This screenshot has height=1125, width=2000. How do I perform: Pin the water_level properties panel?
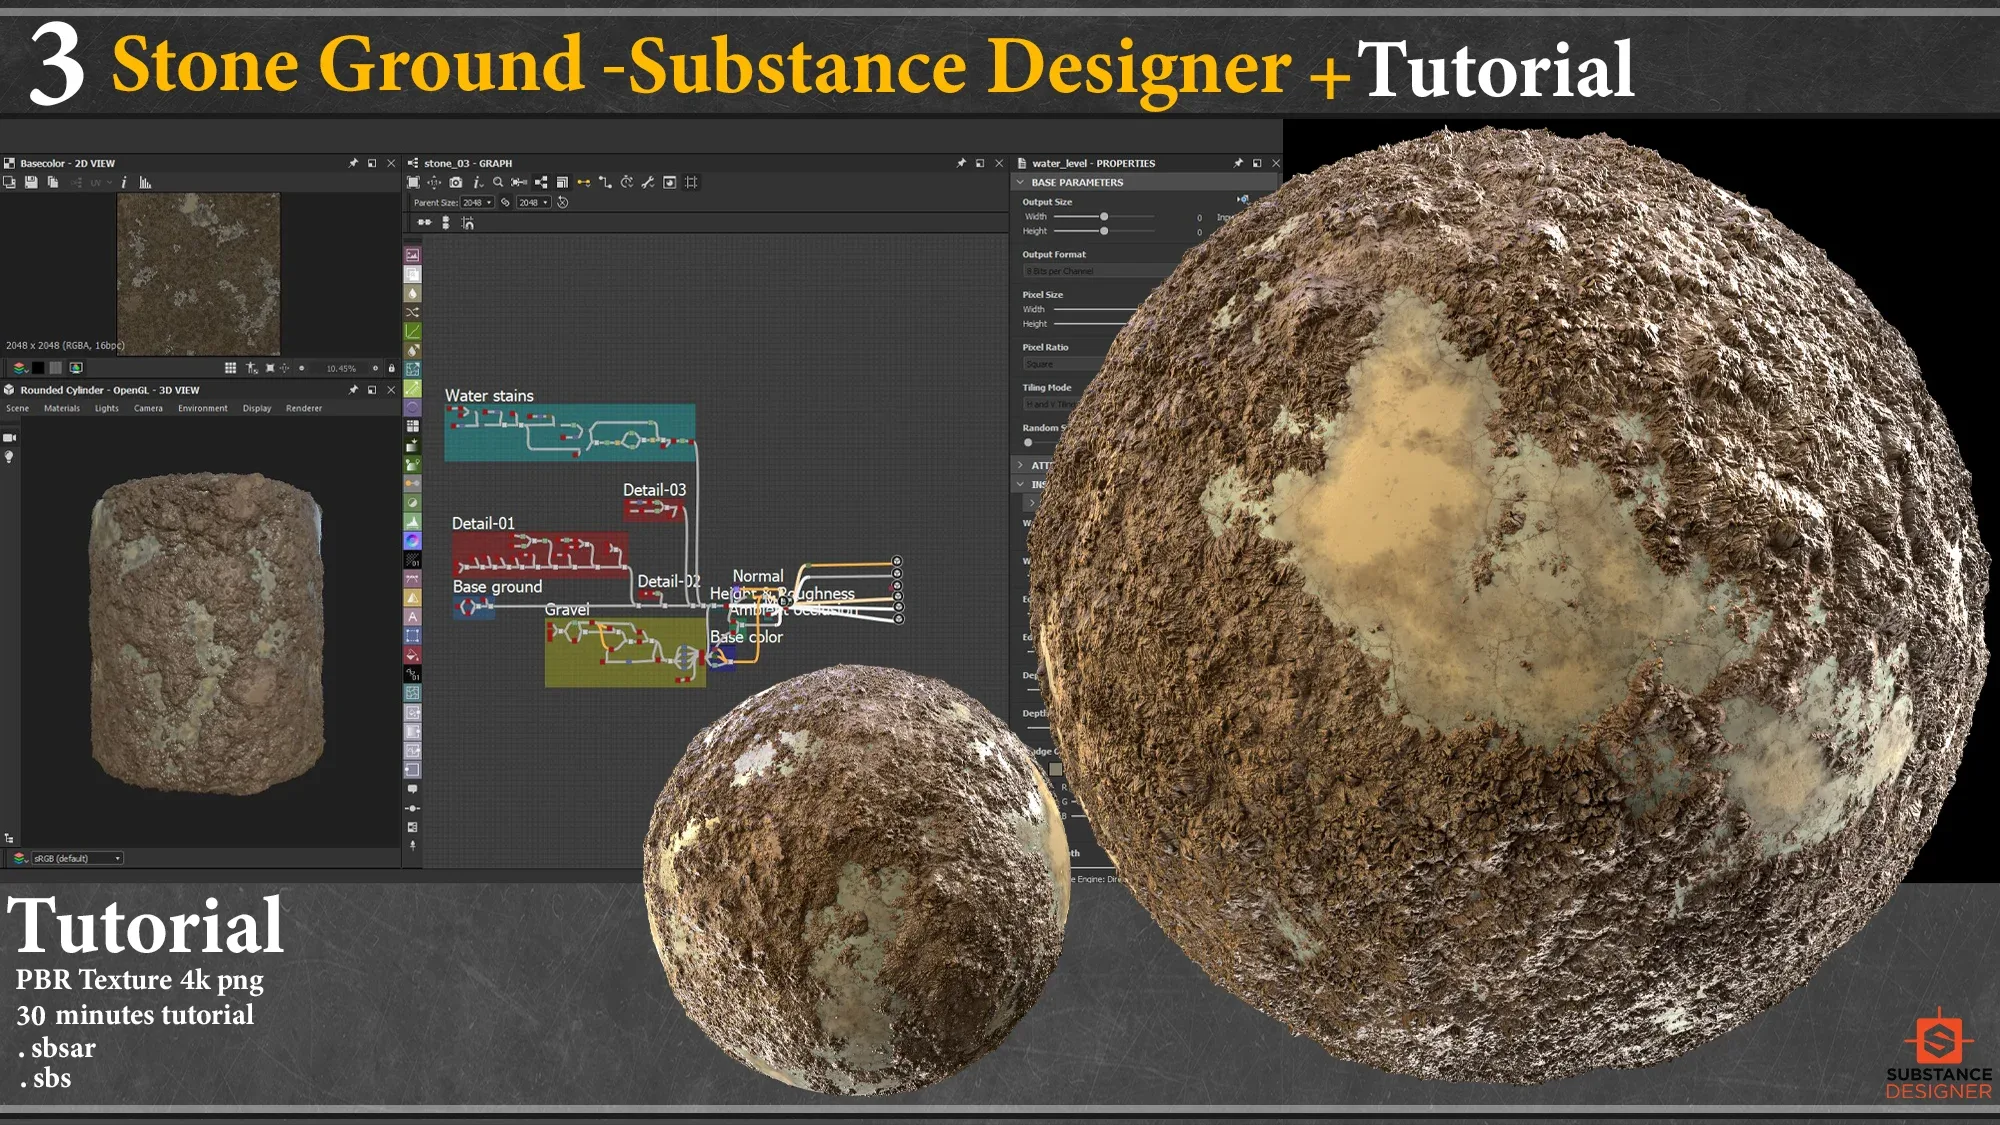pos(1238,163)
